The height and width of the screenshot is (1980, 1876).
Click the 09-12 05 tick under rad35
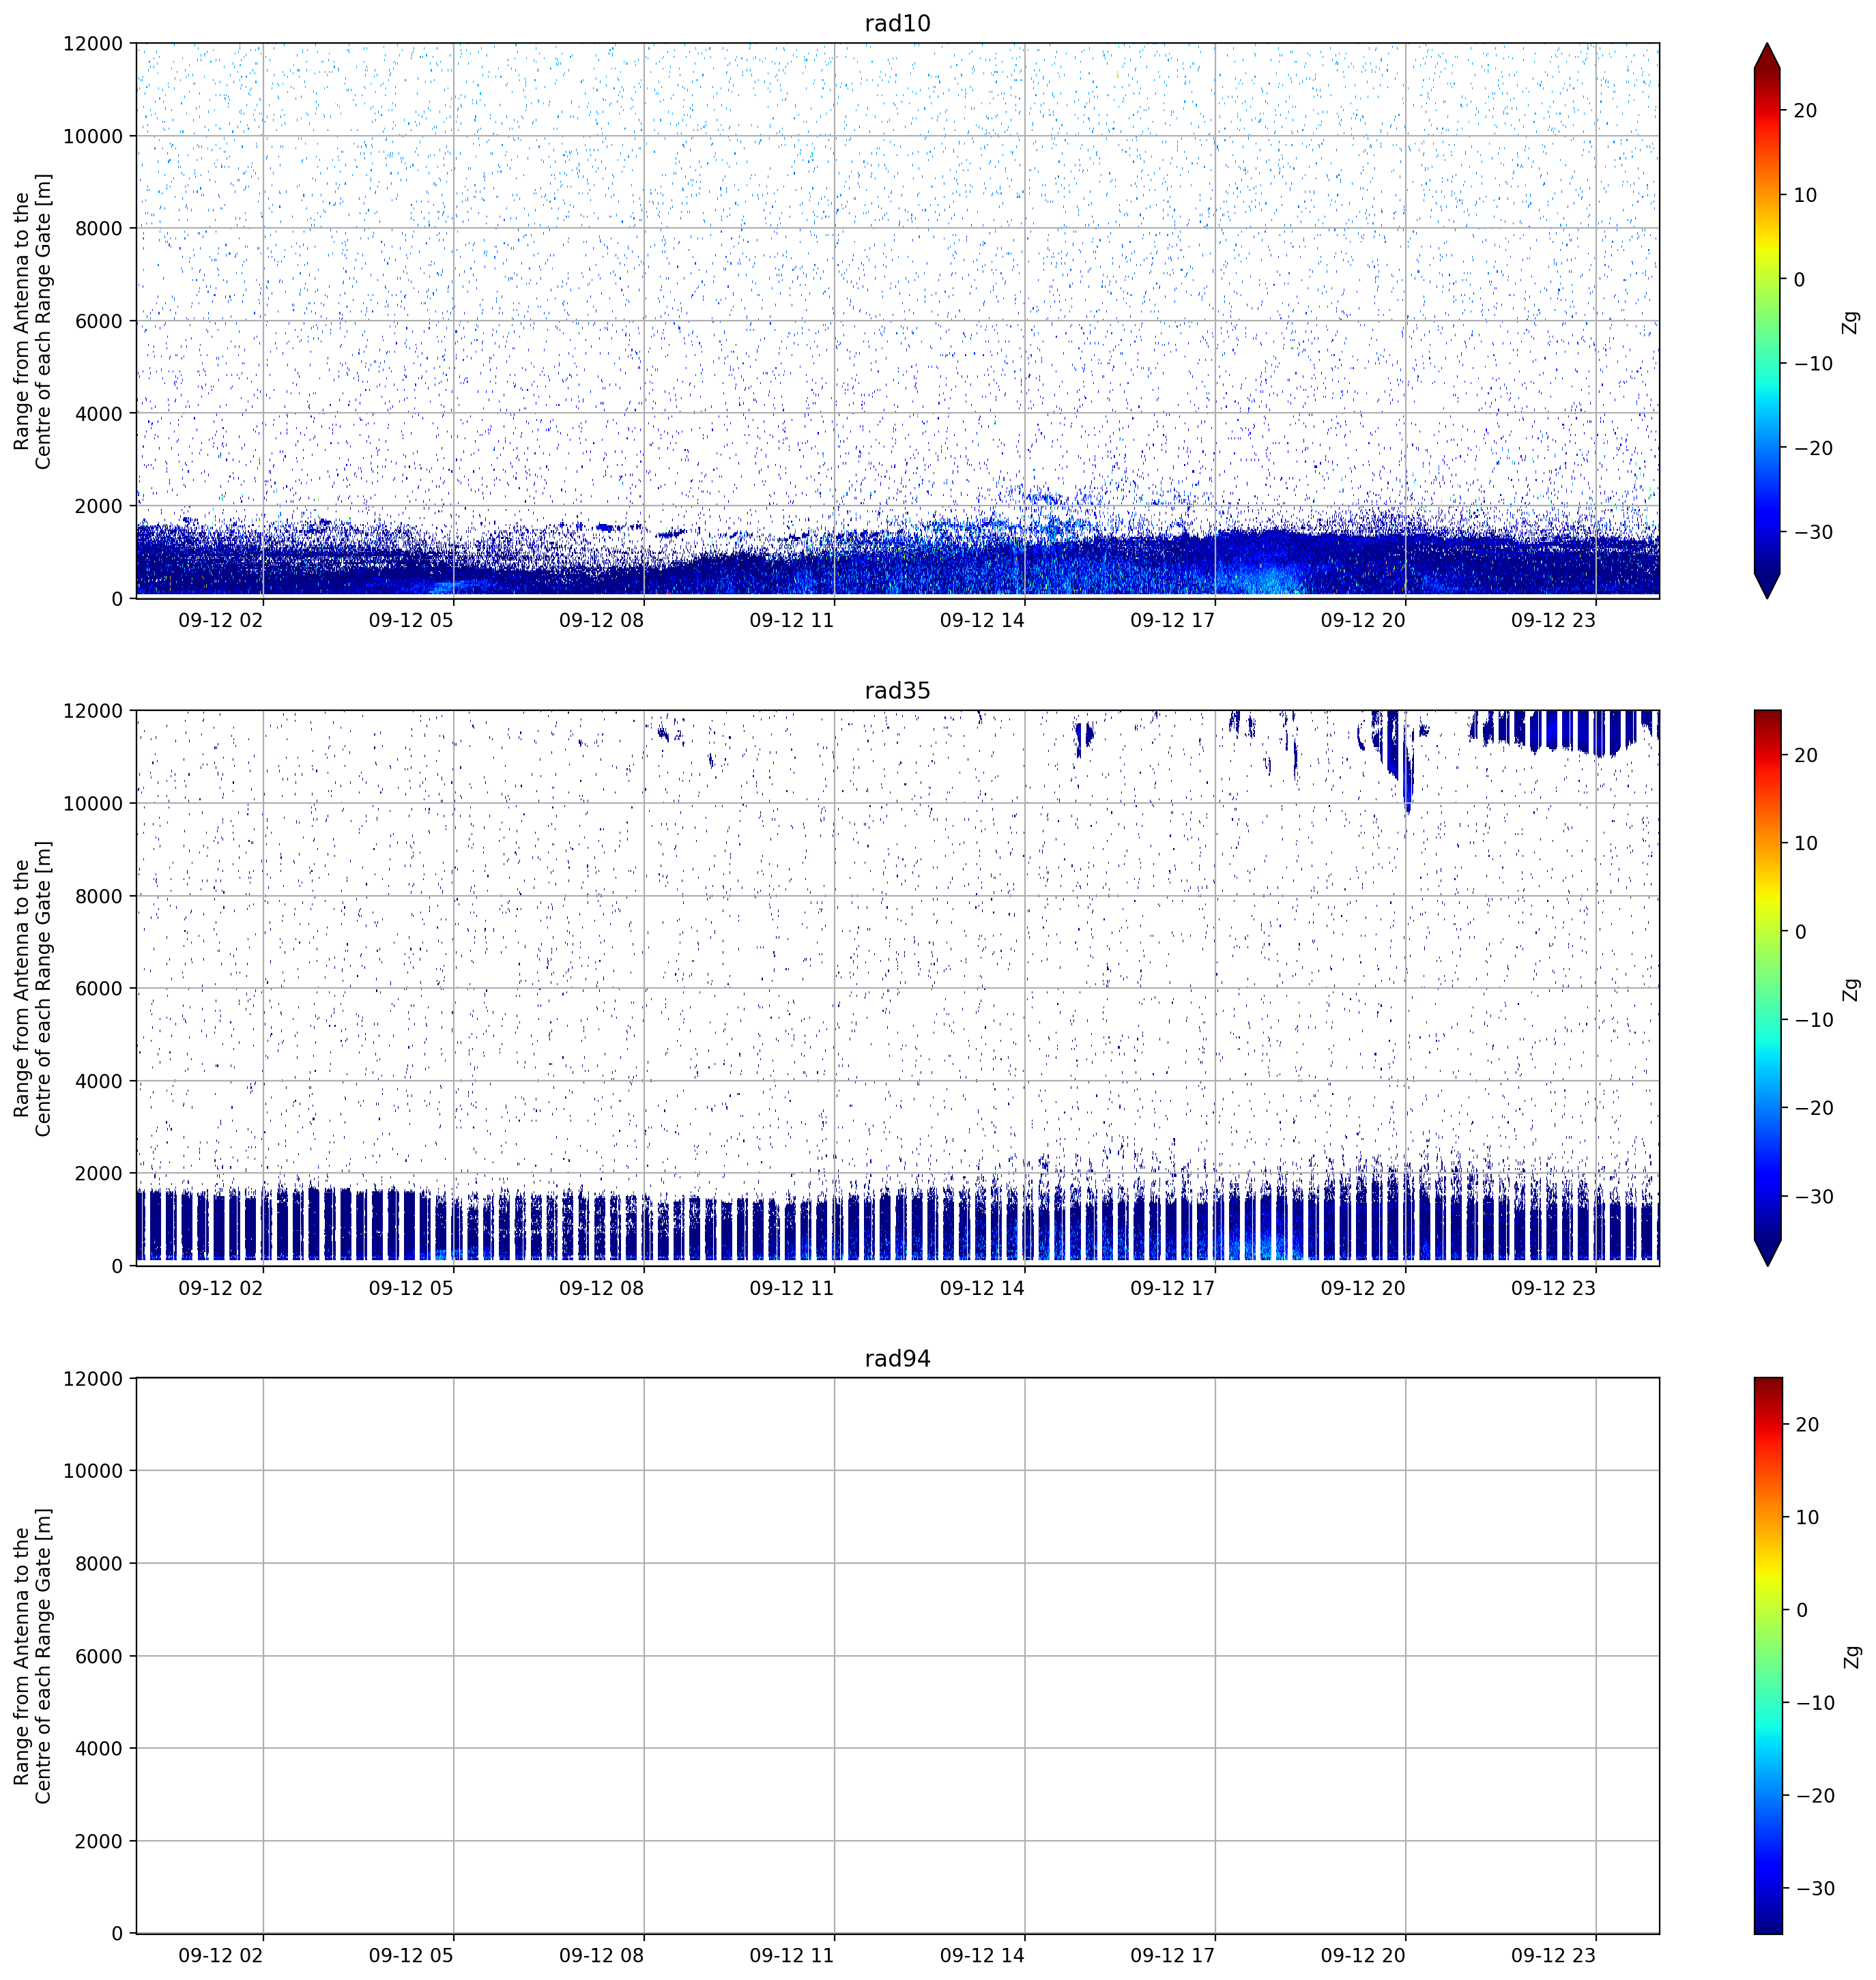(x=411, y=1288)
